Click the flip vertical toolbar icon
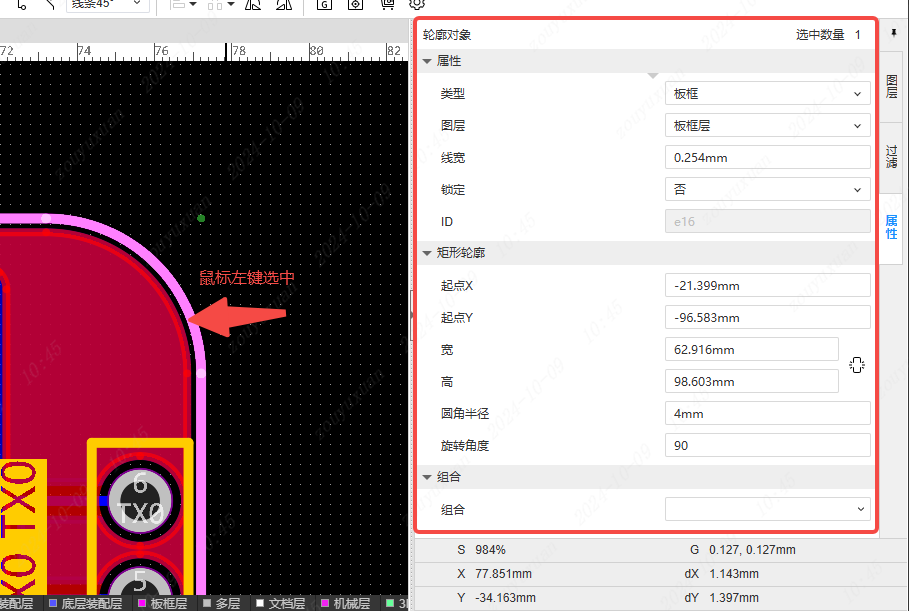 pos(283,5)
